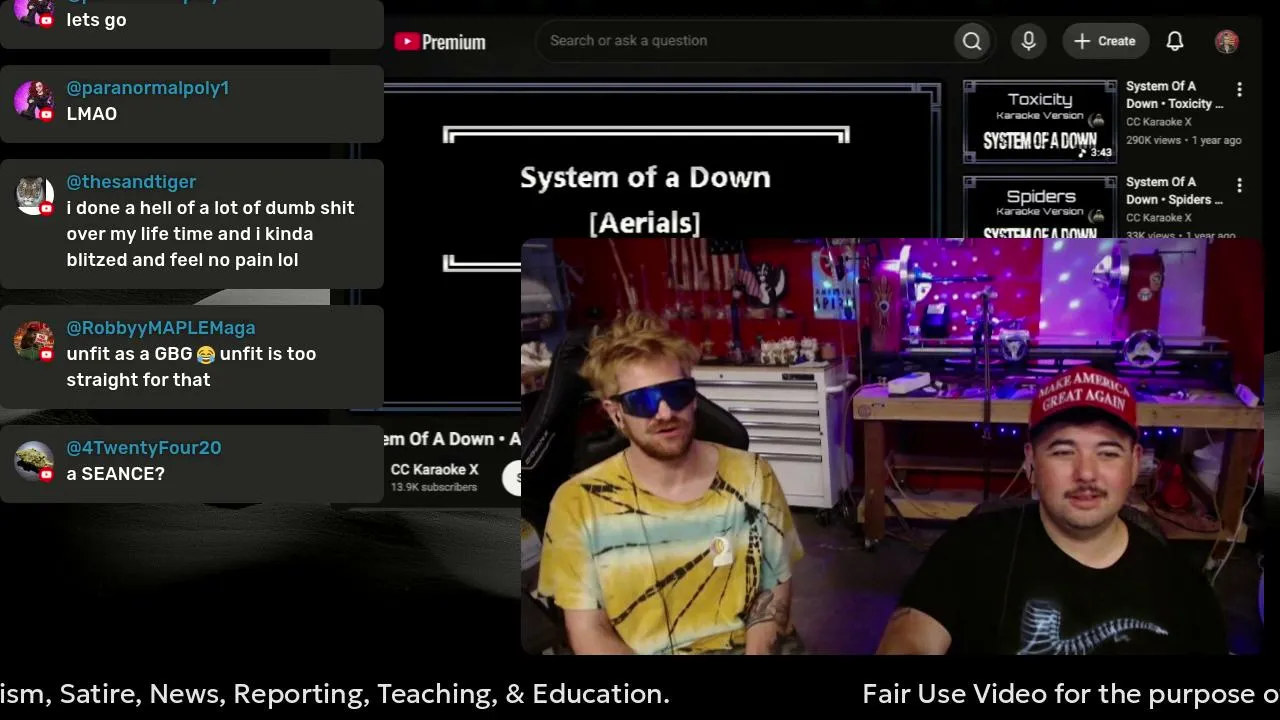Click the avatar of @RobbyyMAPLEMaga in chat
This screenshot has width=1280, height=720.
coord(34,340)
